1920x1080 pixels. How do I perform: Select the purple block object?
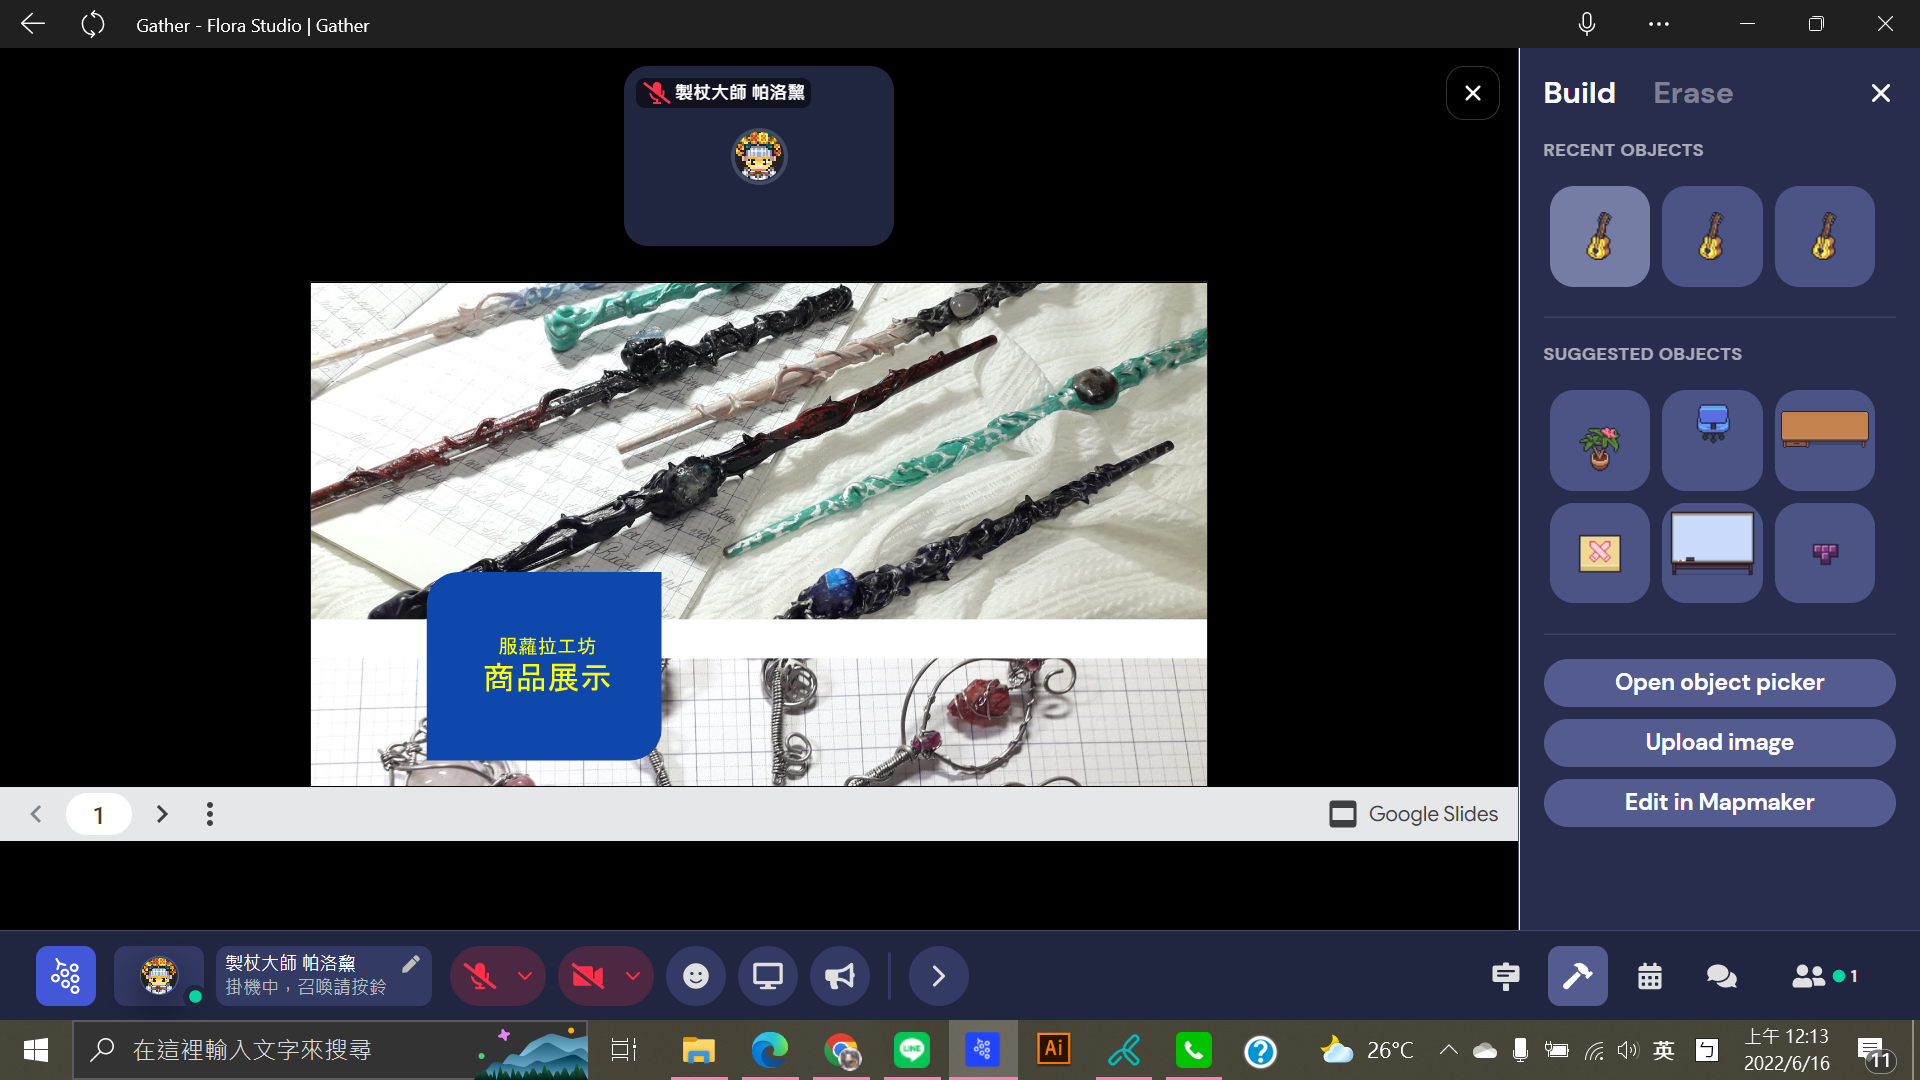(x=1824, y=552)
